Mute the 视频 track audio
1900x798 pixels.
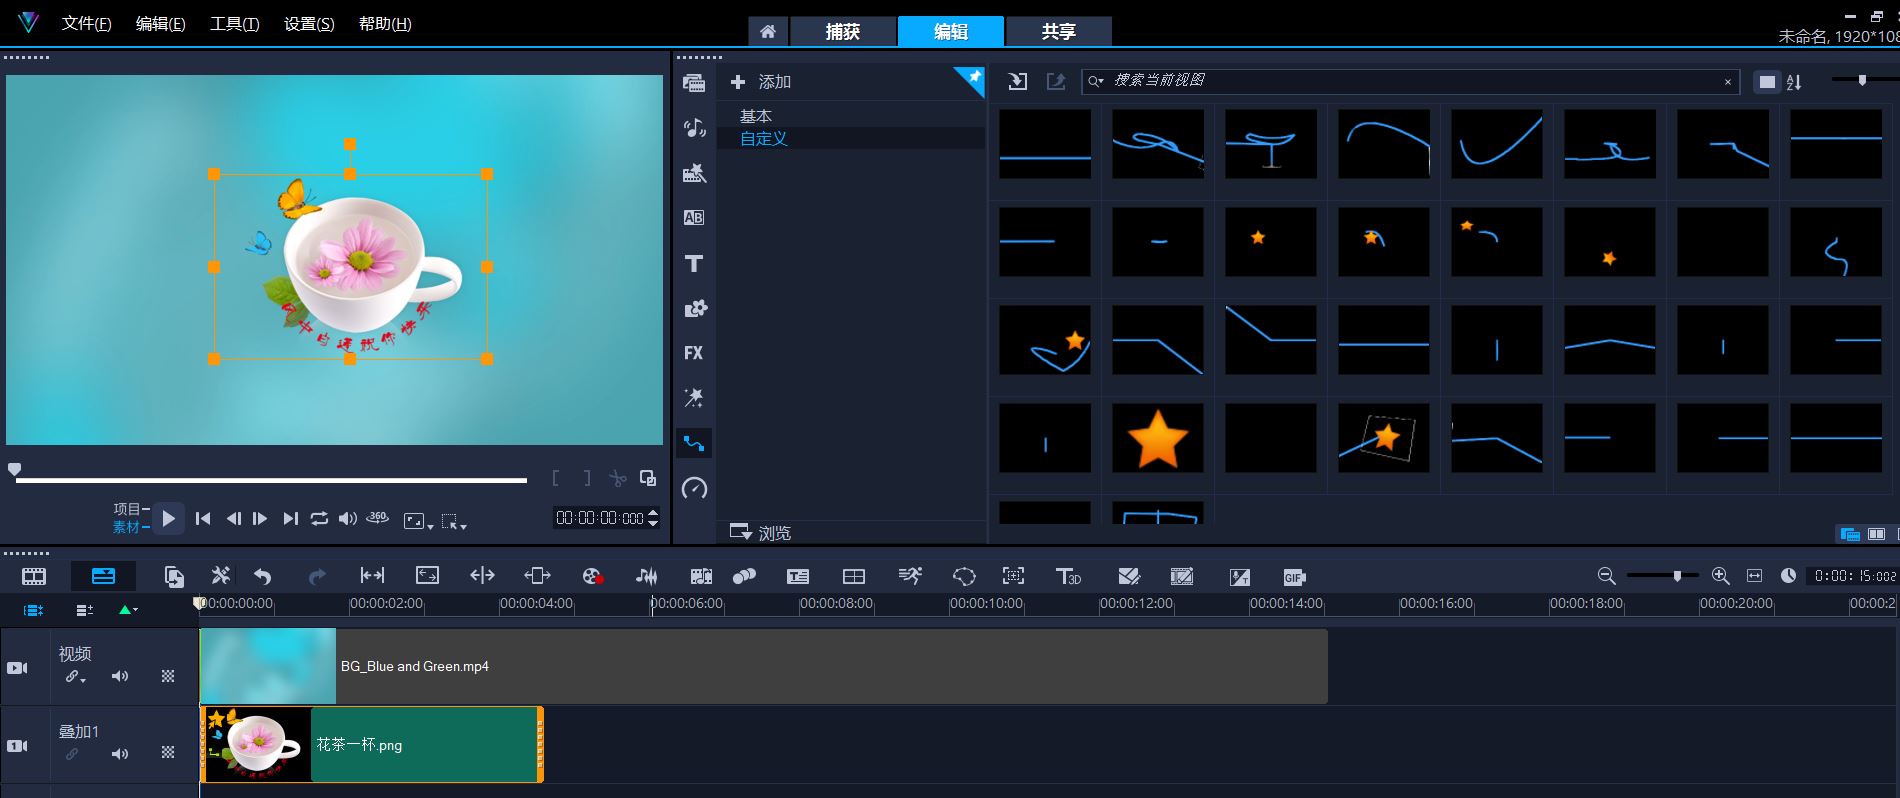pyautogui.click(x=120, y=676)
